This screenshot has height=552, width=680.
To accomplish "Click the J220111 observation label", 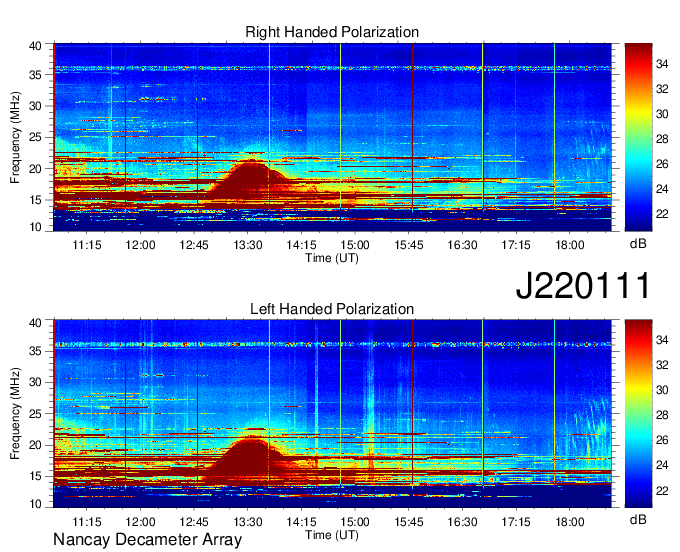I will tap(583, 285).
